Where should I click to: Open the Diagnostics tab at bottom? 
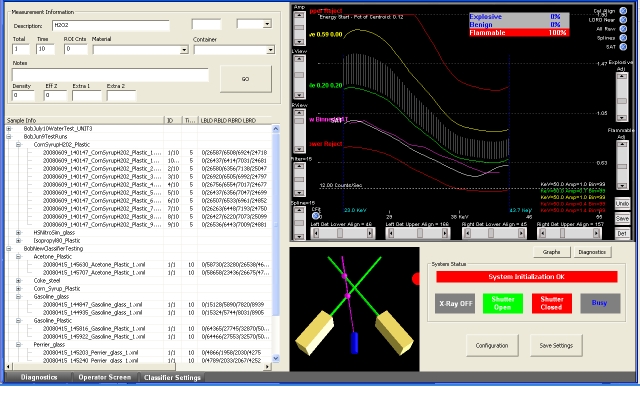[x=38, y=377]
